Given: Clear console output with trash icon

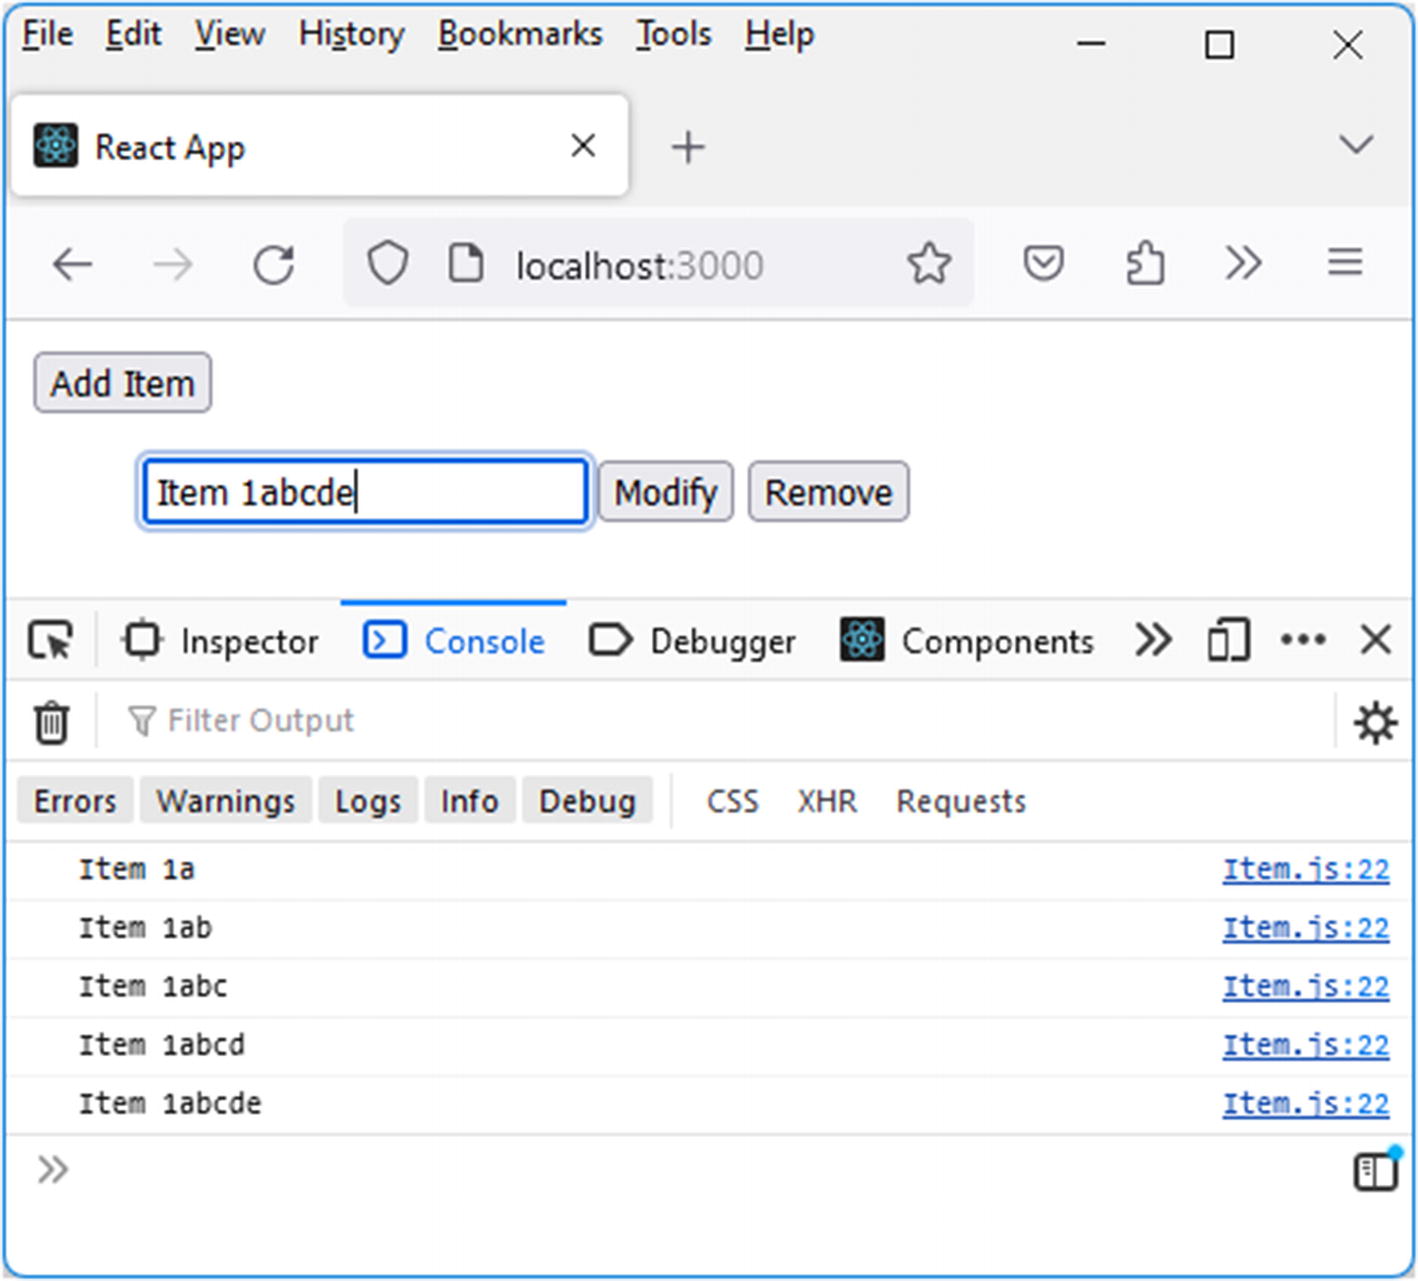Looking at the screenshot, I should coord(51,722).
